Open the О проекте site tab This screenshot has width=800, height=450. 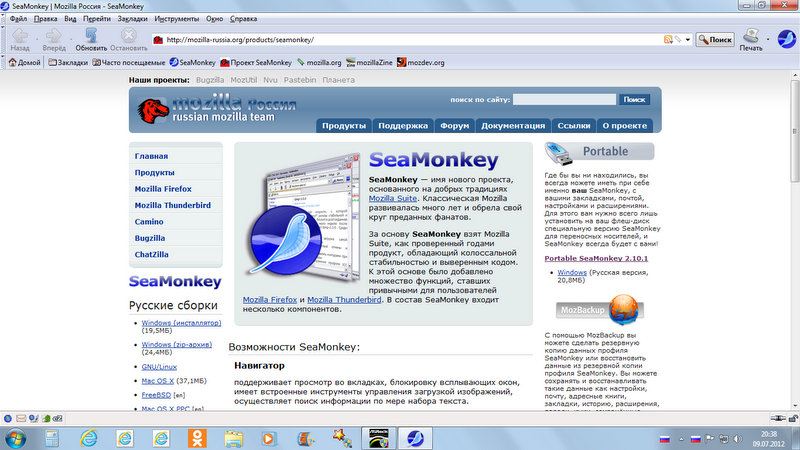pos(624,126)
